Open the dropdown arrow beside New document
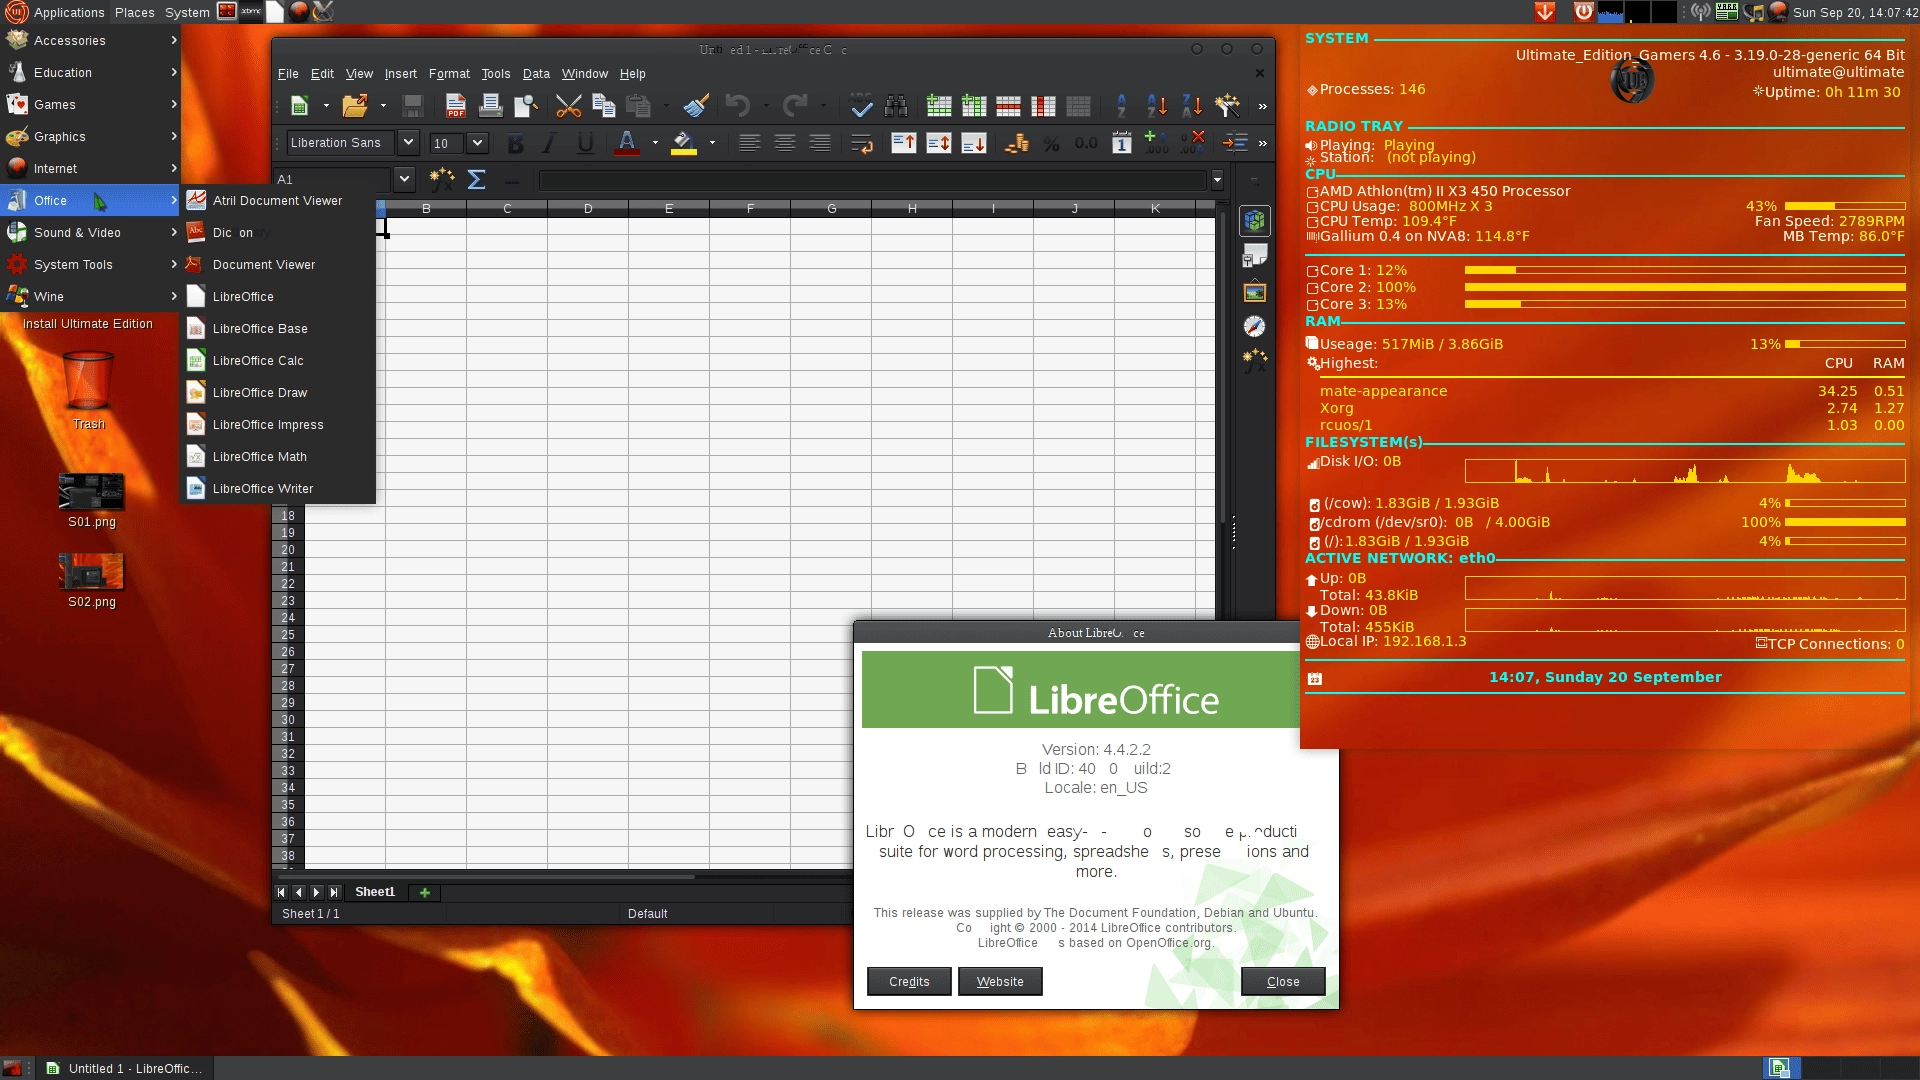 pos(326,106)
